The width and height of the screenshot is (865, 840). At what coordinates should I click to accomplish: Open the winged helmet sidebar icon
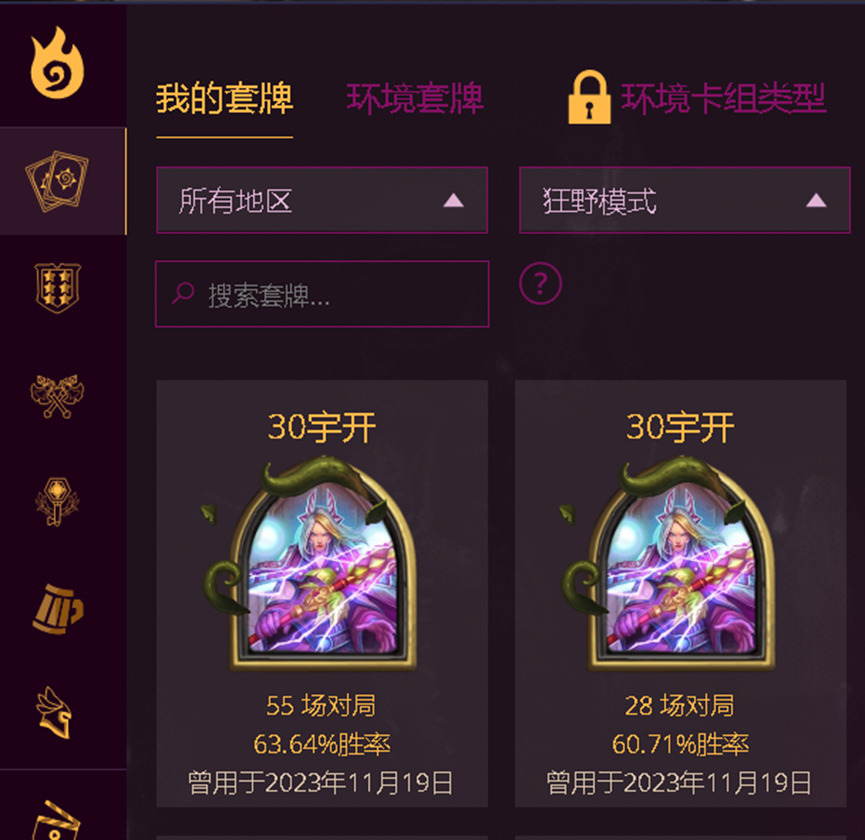(x=55, y=713)
